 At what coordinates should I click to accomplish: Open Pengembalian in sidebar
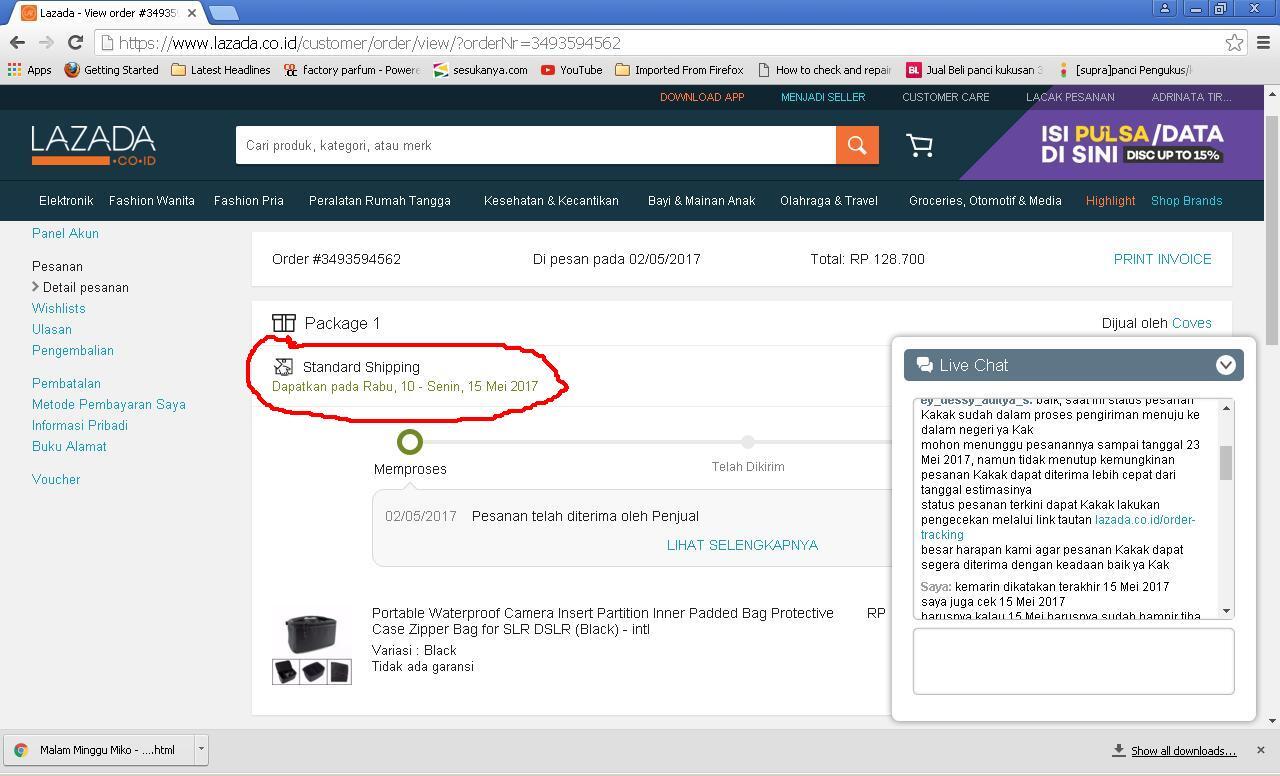(x=72, y=351)
